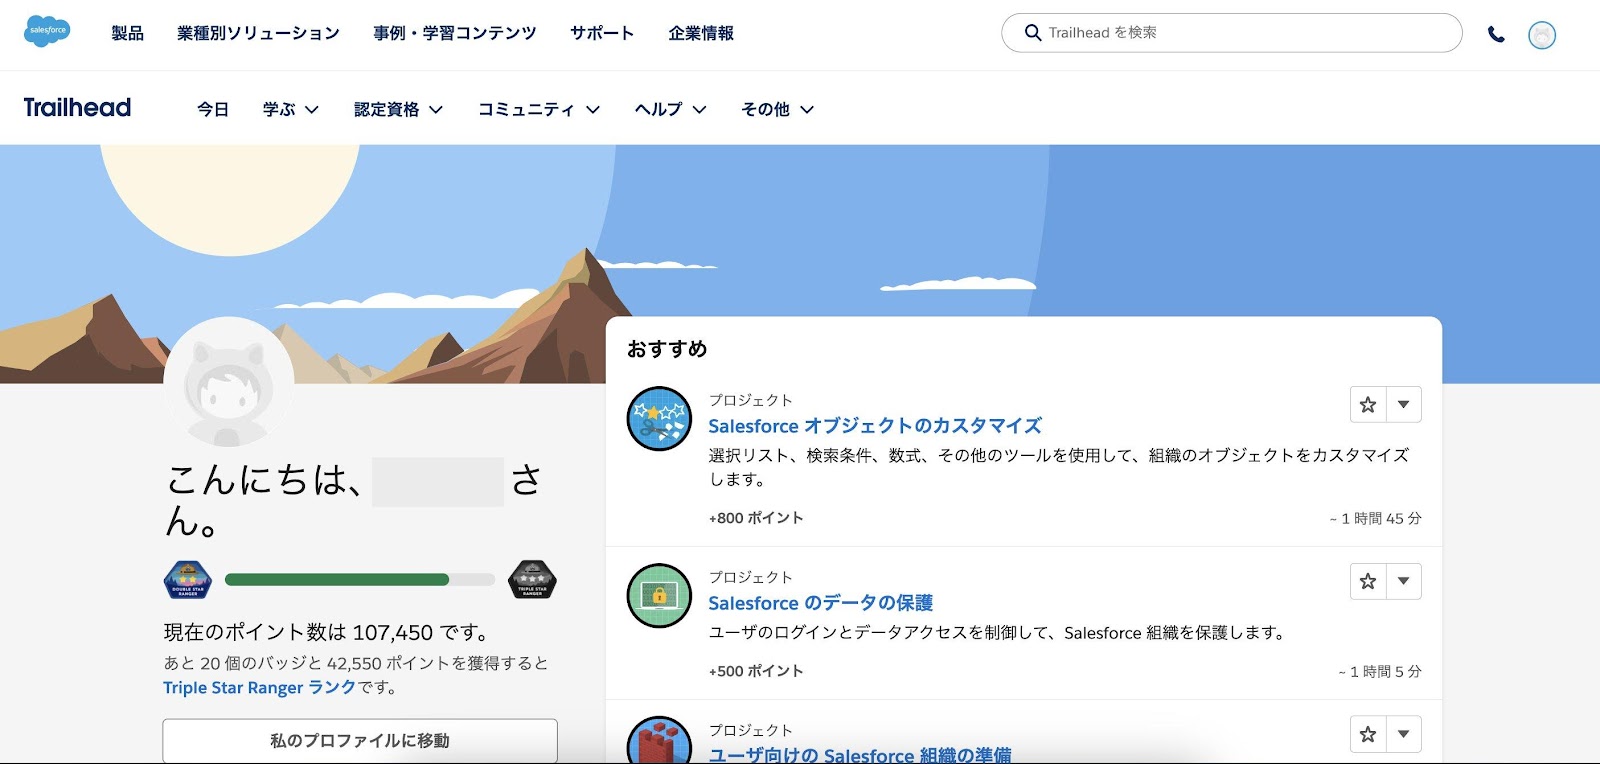The width and height of the screenshot is (1600, 764).
Task: Open the Salesforce のデータの保護 project badge icon
Action: (x=659, y=596)
